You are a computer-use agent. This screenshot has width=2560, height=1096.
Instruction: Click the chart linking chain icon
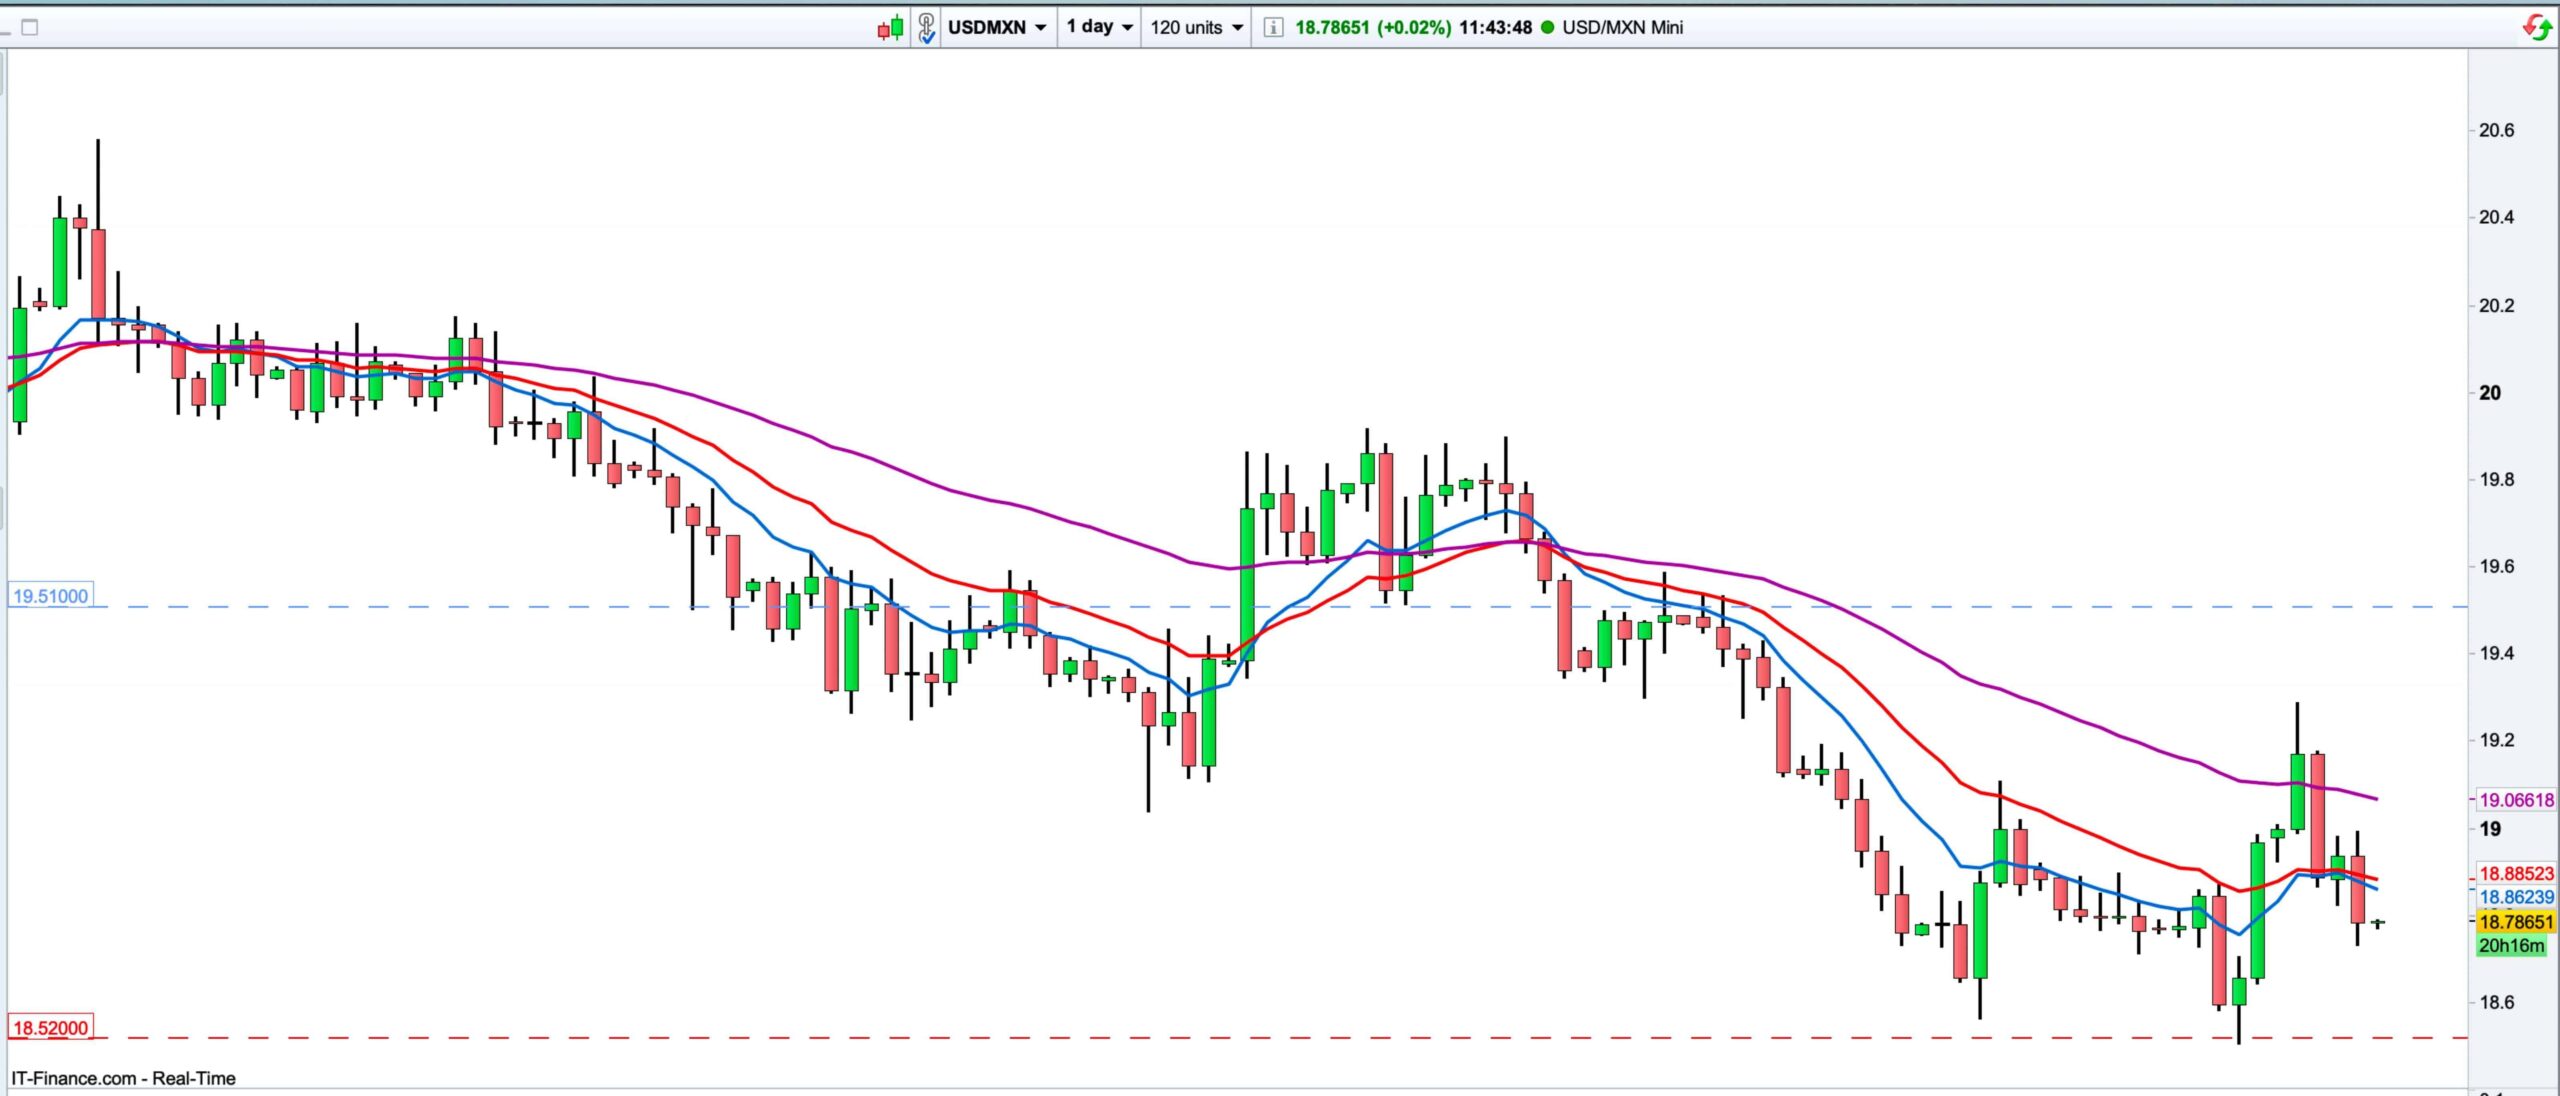[927, 27]
